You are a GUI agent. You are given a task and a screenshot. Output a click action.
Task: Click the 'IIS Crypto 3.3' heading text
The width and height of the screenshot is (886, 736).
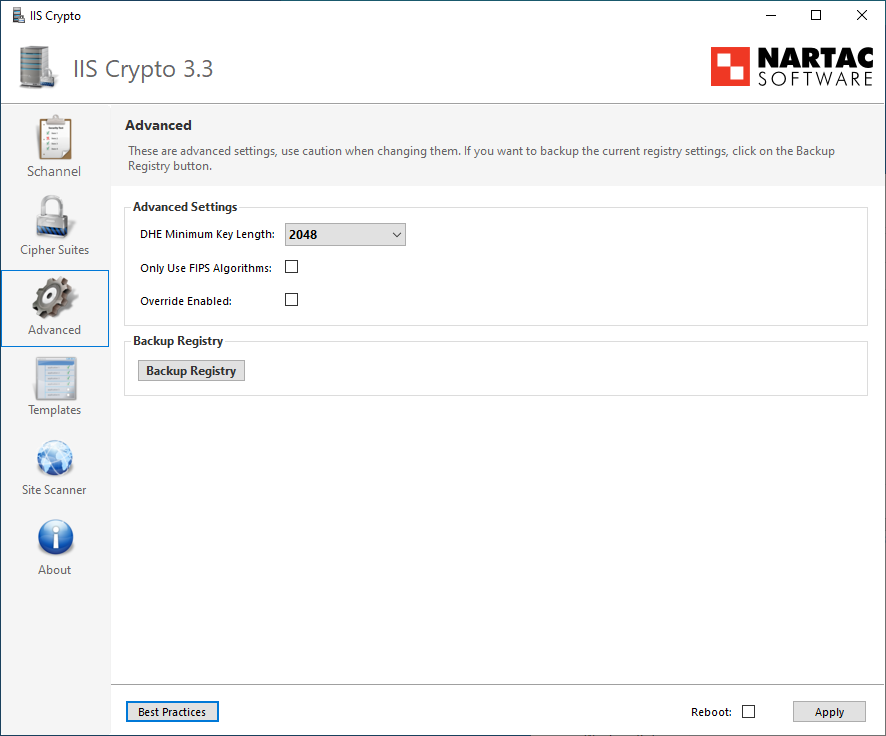(x=143, y=69)
